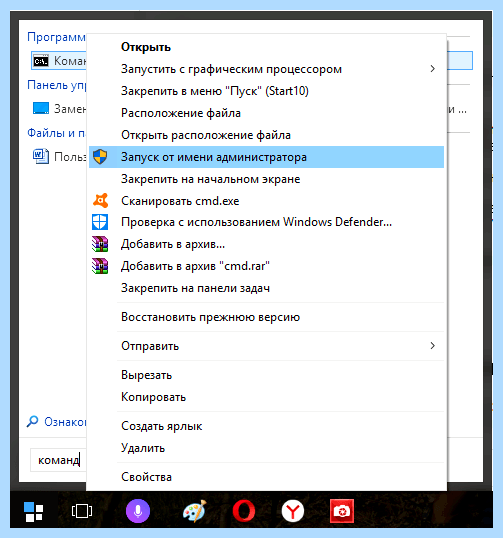Click the Панель управления category heading

pos(56,85)
